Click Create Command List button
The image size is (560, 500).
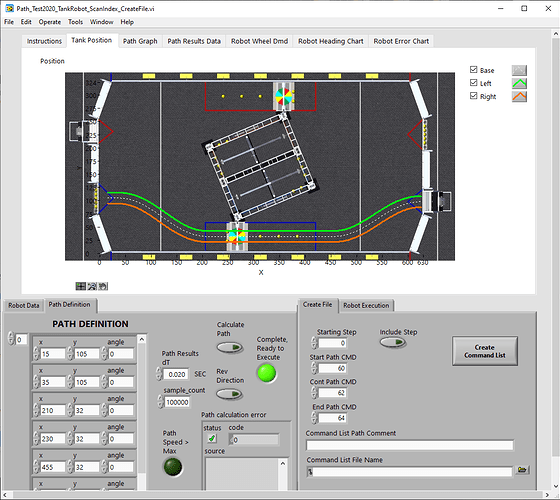click(485, 351)
